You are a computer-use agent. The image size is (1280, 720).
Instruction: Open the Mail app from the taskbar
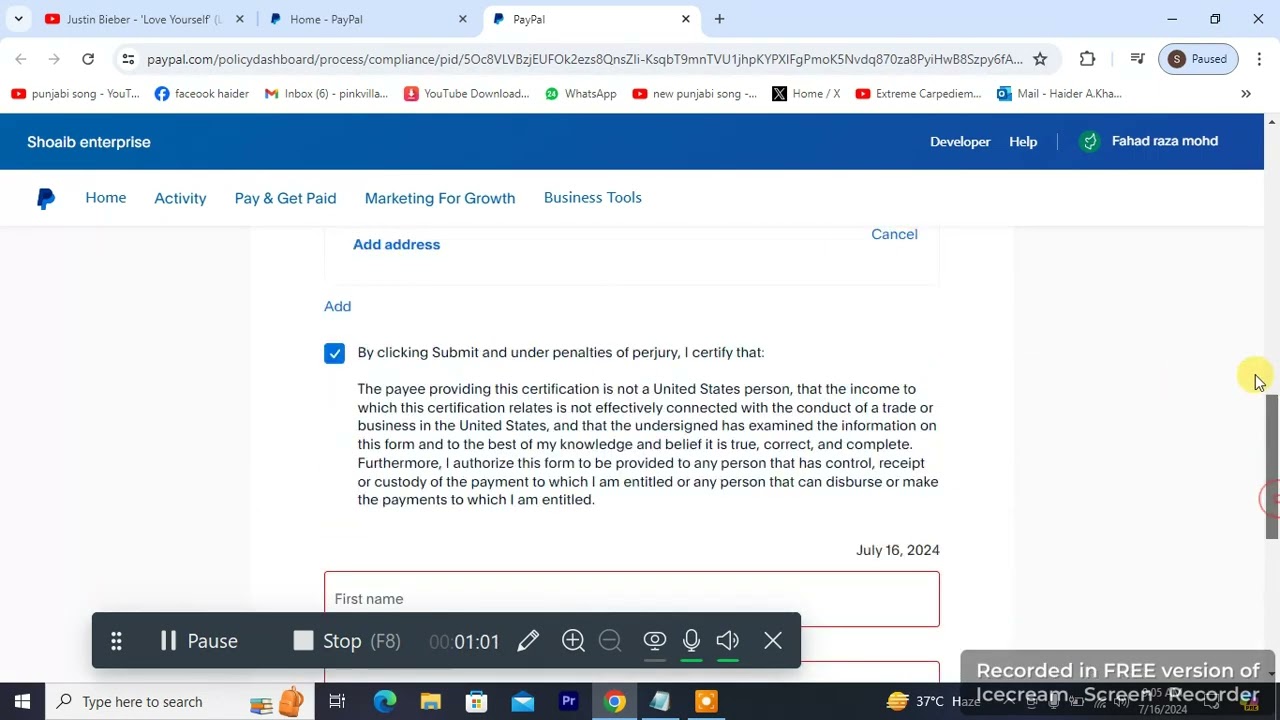pyautogui.click(x=523, y=702)
